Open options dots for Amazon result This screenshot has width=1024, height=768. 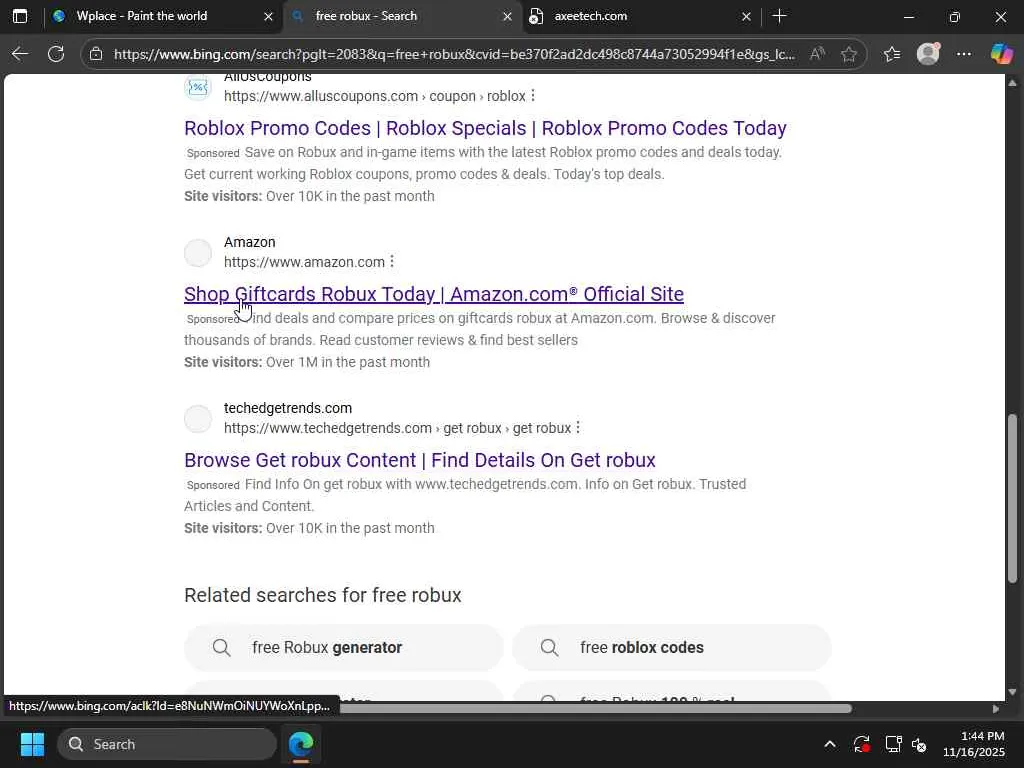pos(392,262)
